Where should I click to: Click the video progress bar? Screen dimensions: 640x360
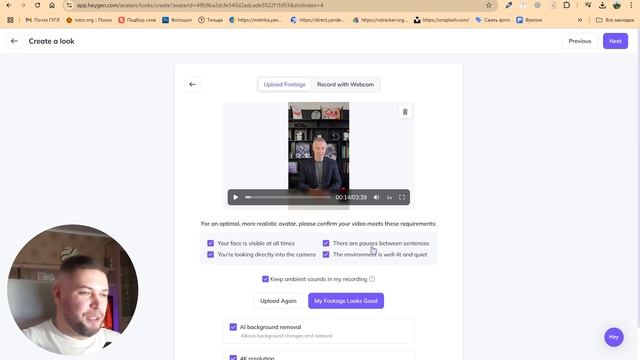(288, 197)
